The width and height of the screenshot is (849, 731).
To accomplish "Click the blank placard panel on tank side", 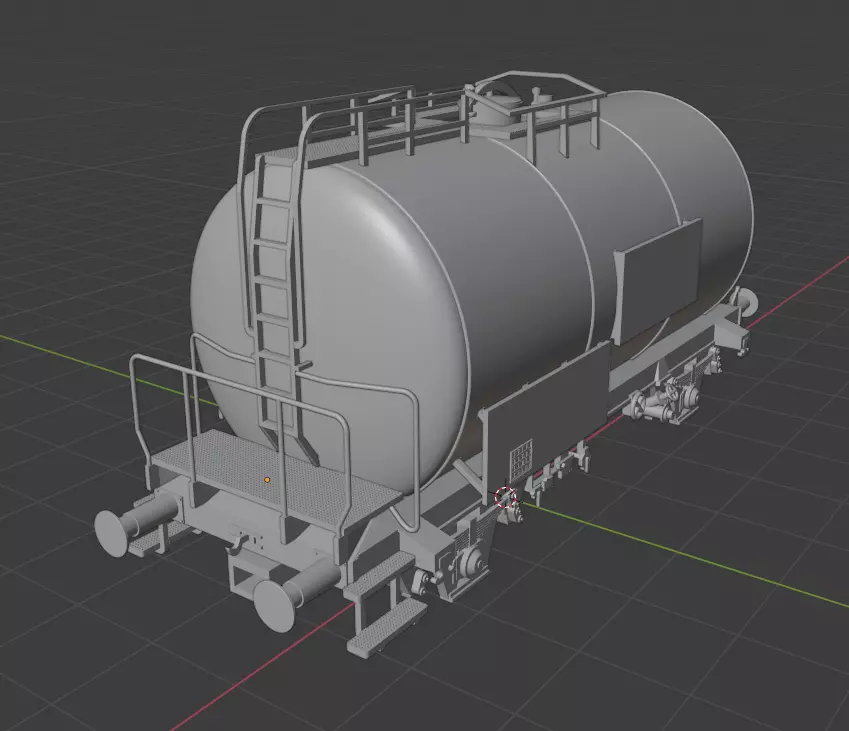I will click(658, 282).
